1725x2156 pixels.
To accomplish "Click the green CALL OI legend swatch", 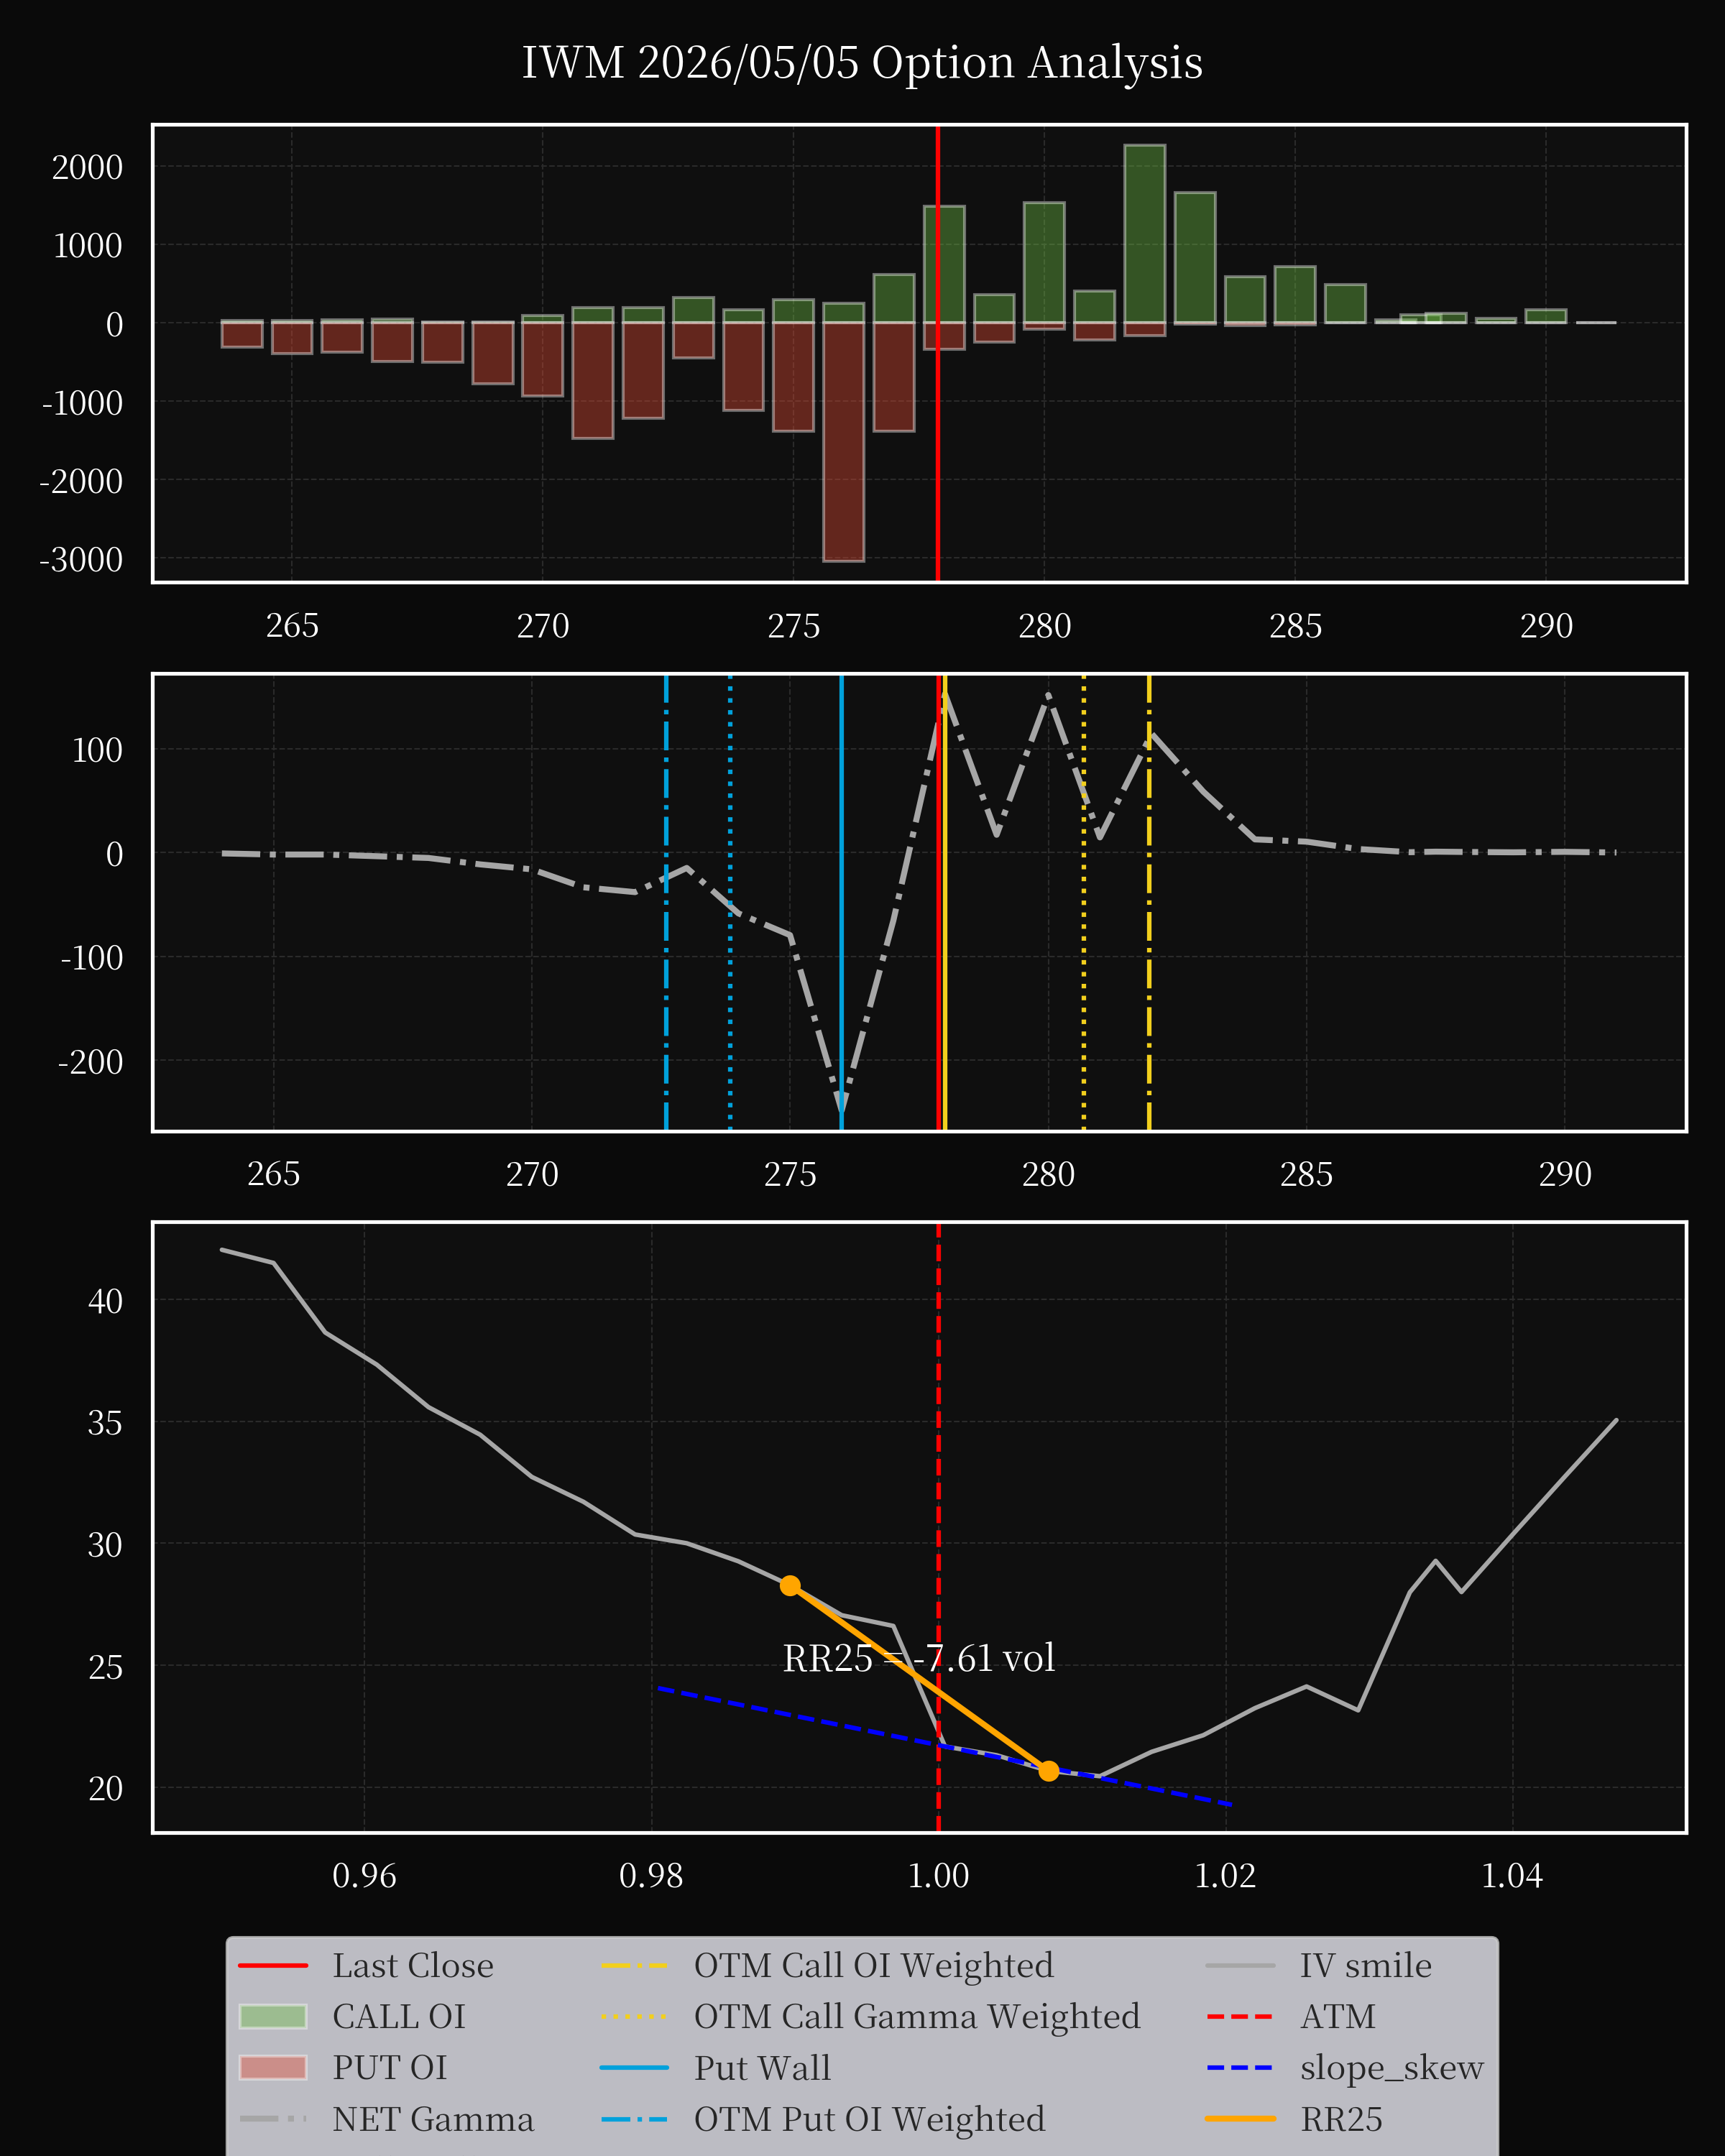I will point(273,2016).
